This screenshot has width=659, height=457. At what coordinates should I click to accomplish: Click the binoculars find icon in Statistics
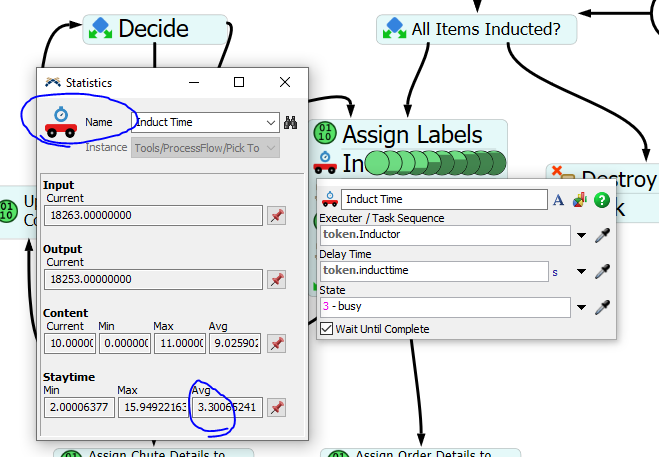click(x=293, y=122)
